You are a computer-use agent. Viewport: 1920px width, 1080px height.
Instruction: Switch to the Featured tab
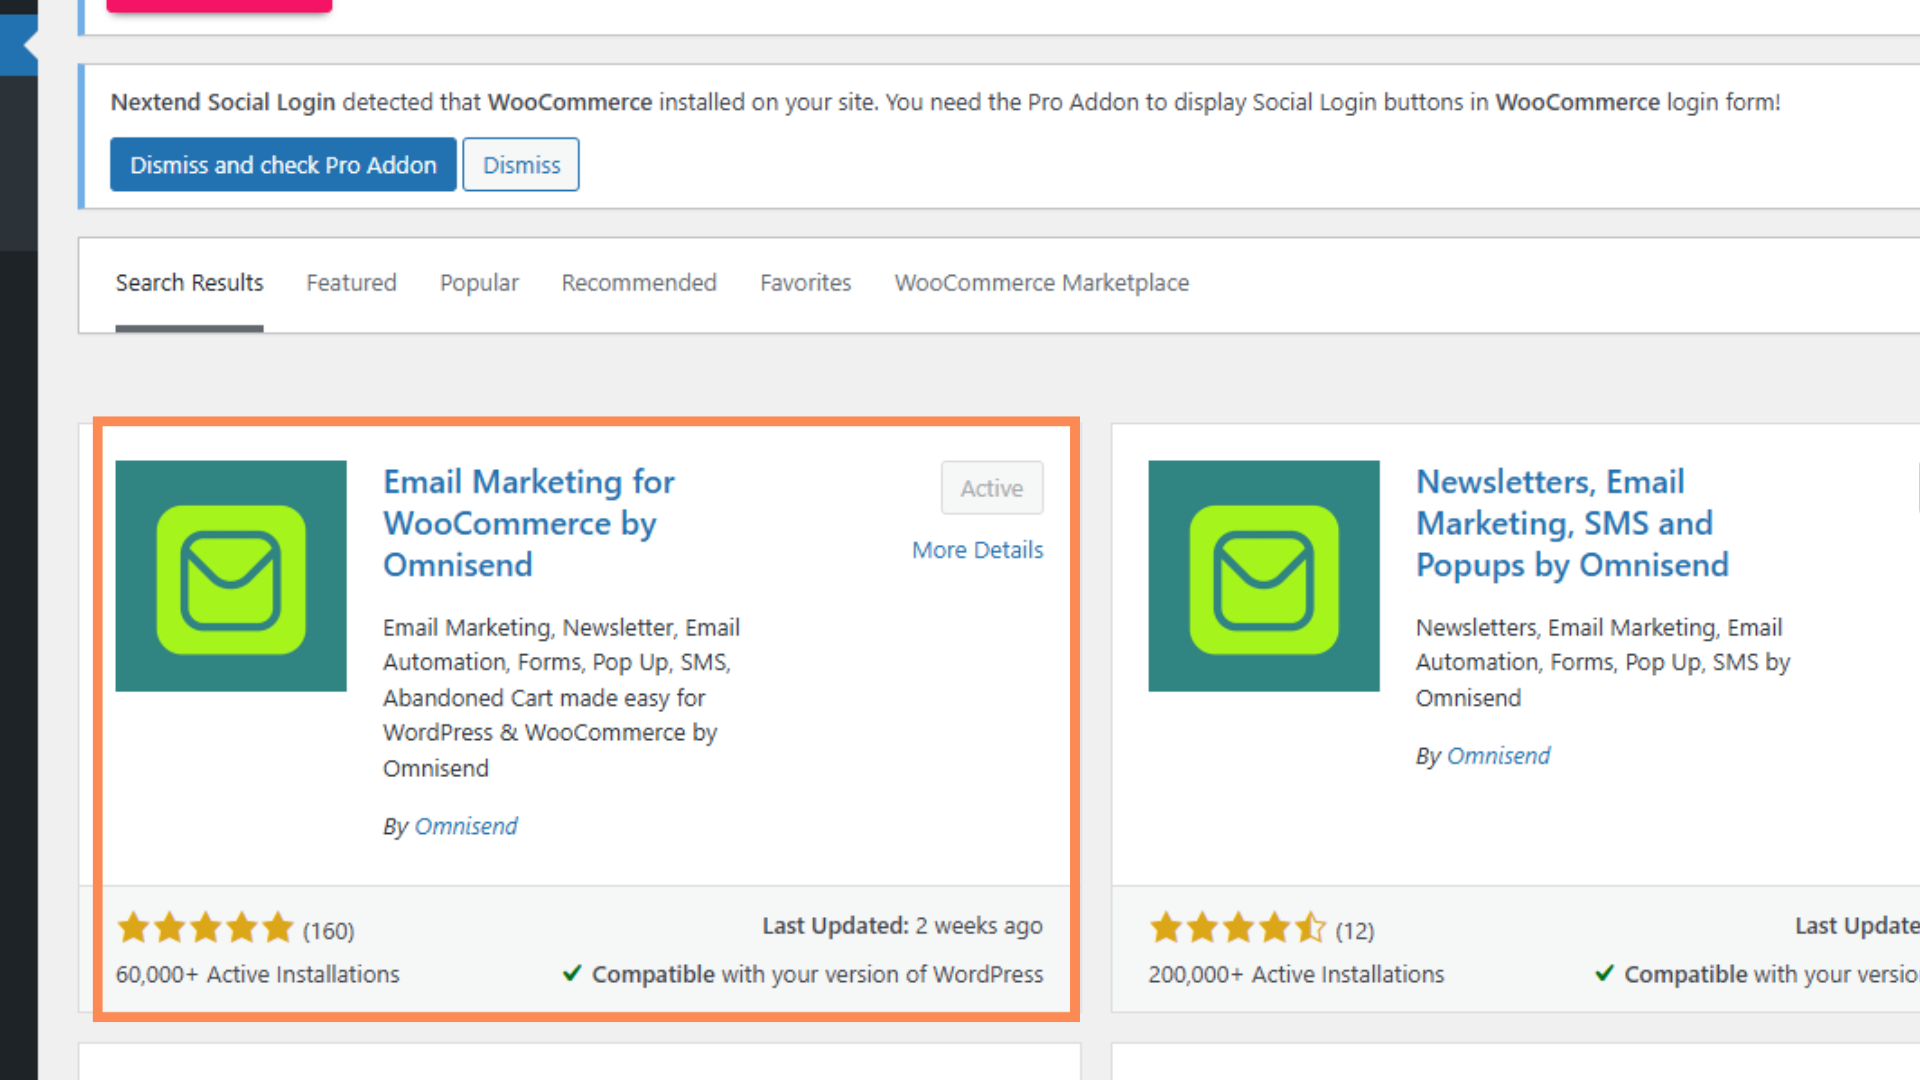351,283
